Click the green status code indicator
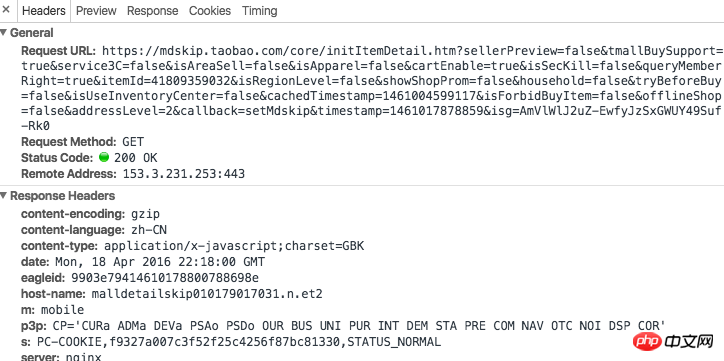The height and width of the screenshot is (361, 724). point(104,157)
